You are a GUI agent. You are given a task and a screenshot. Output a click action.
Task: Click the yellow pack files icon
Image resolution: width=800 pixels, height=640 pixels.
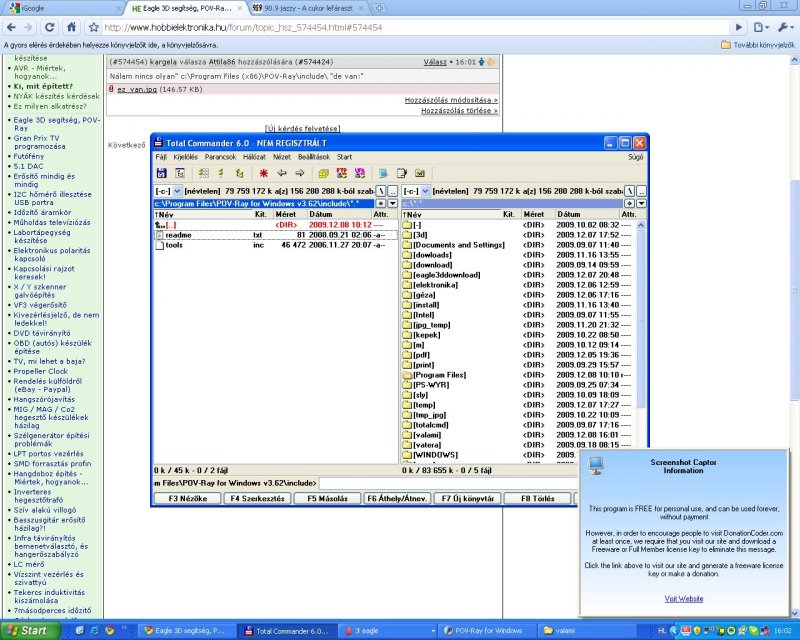[323, 173]
